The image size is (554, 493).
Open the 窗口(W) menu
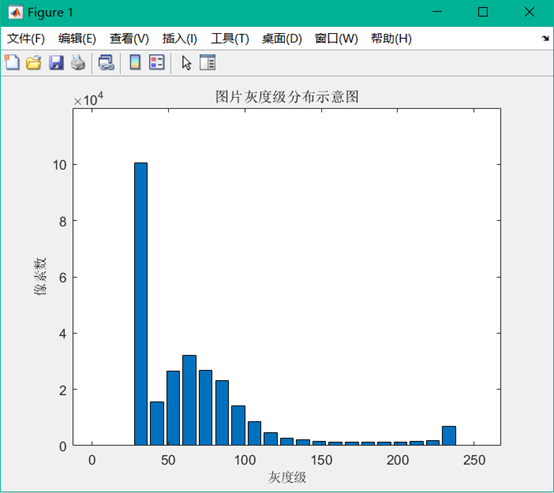pyautogui.click(x=336, y=39)
